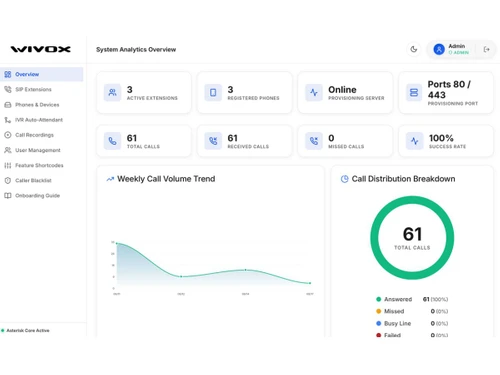This screenshot has height=375, width=500.
Task: Click the first data point on trend chart
Action: 117,243
